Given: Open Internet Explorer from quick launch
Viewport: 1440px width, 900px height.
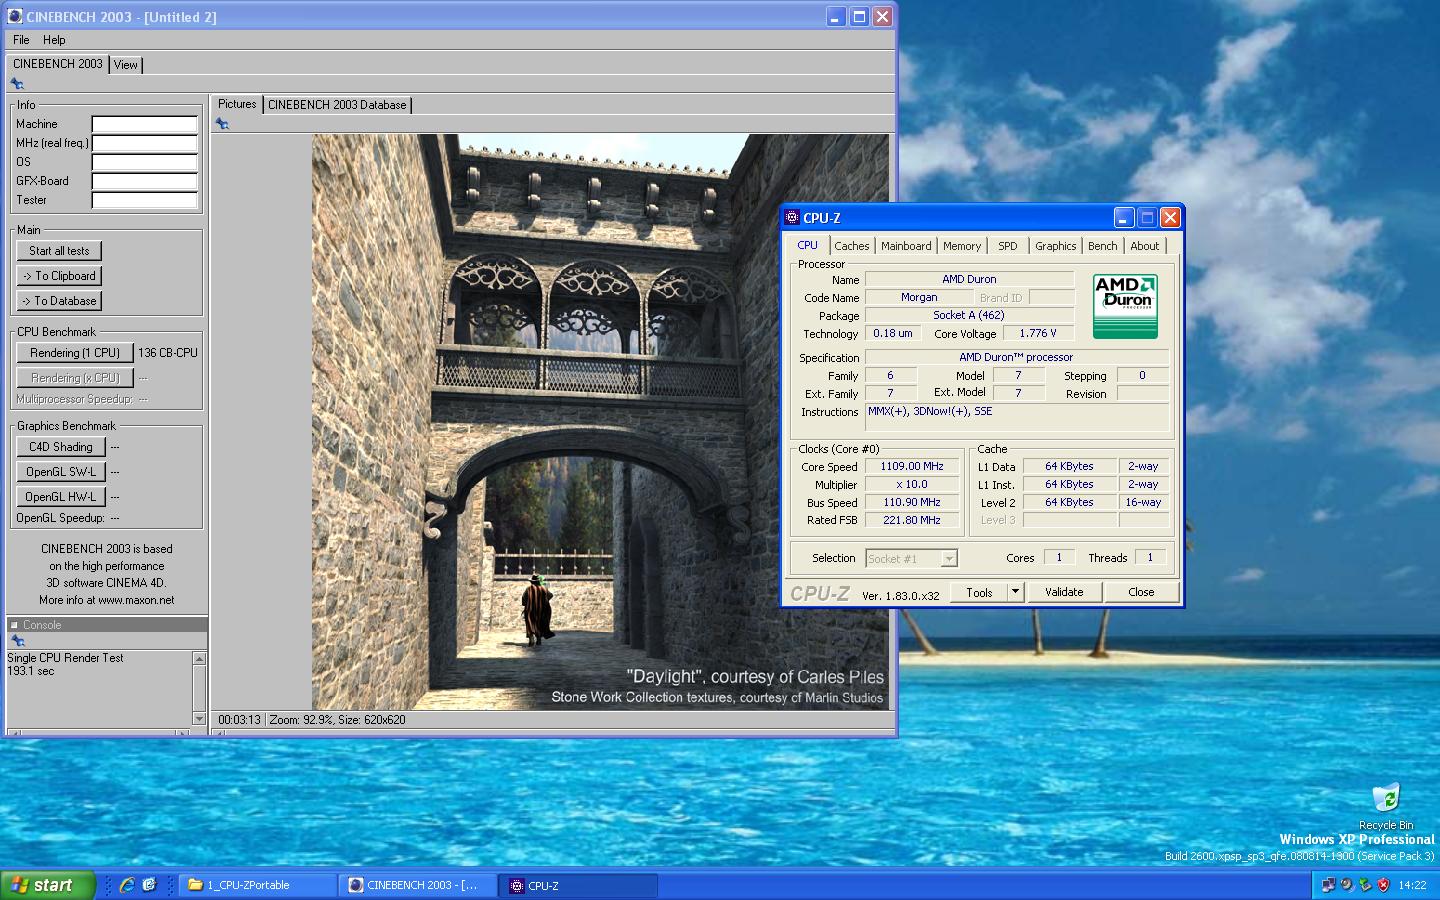Looking at the screenshot, I should click(127, 885).
